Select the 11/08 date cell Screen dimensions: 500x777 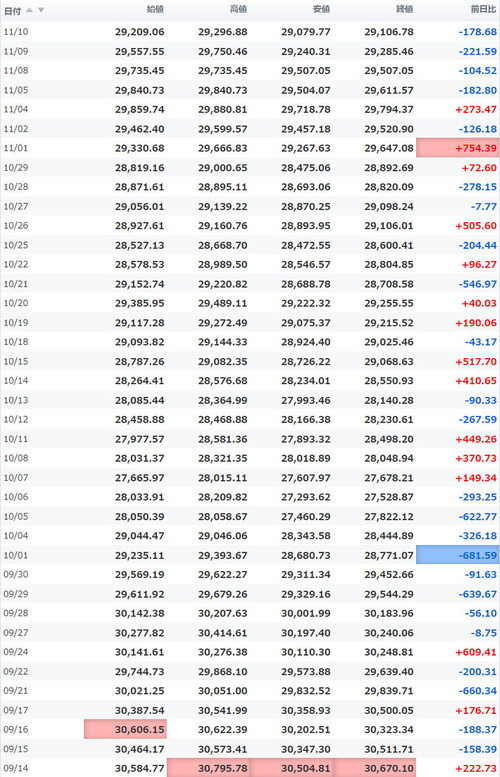[16, 70]
